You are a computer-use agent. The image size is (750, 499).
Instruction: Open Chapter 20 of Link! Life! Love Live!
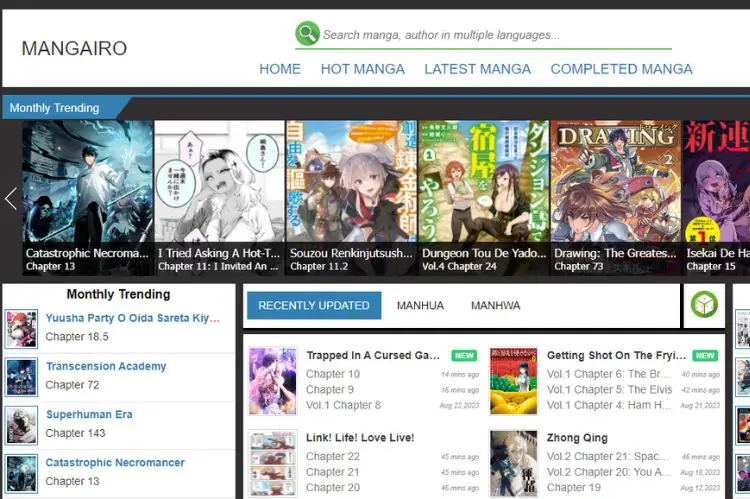[333, 488]
